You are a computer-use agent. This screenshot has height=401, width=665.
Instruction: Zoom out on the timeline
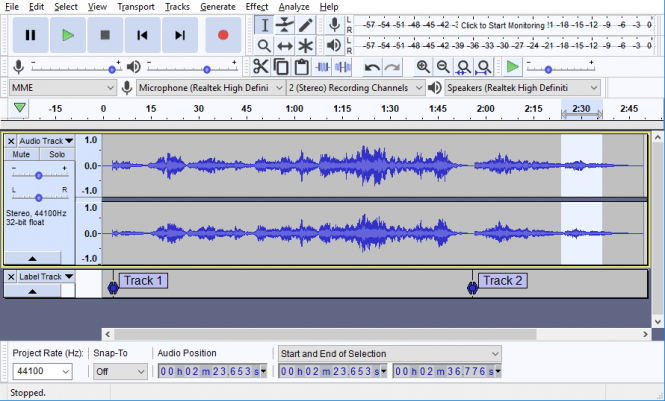point(443,67)
